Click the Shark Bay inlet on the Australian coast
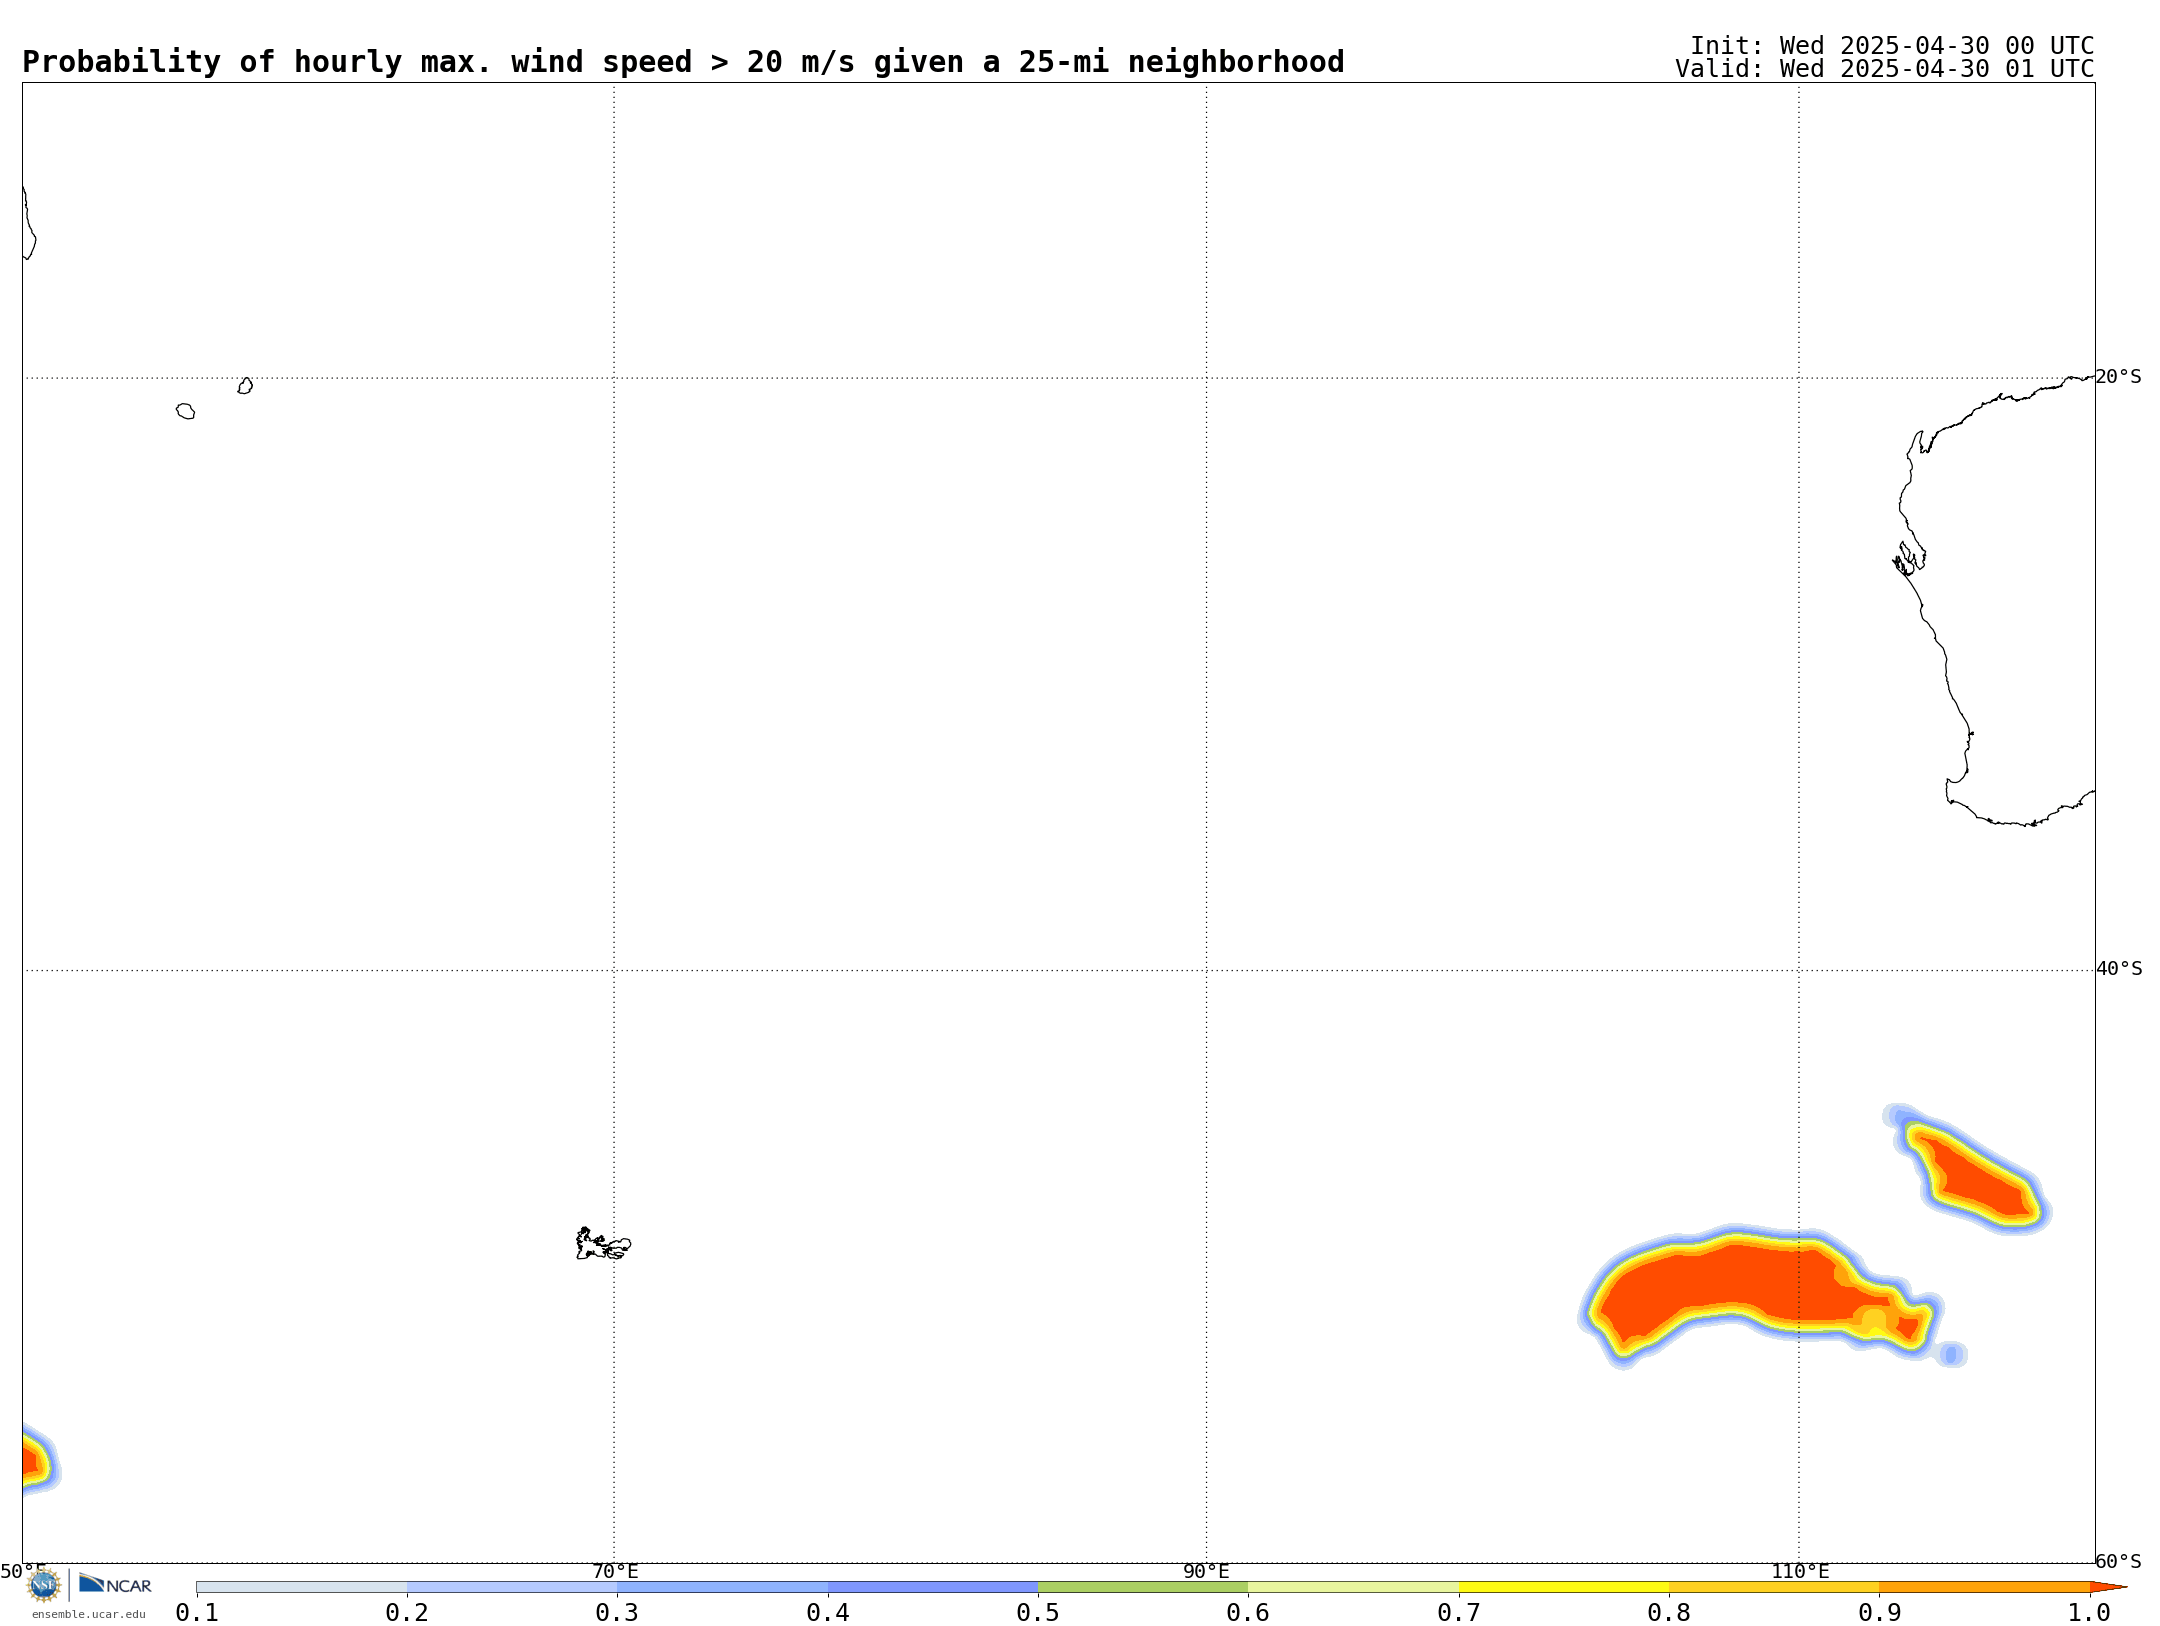This screenshot has height=1626, width=2160. point(1908,558)
